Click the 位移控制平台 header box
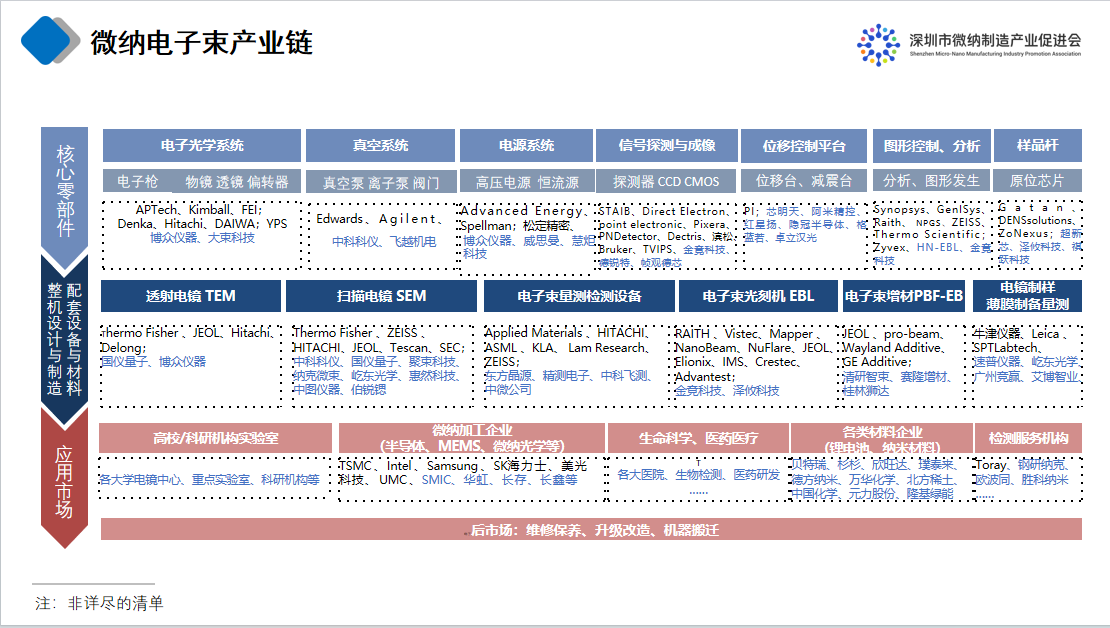Screen dimensions: 1110x628 coord(803,146)
